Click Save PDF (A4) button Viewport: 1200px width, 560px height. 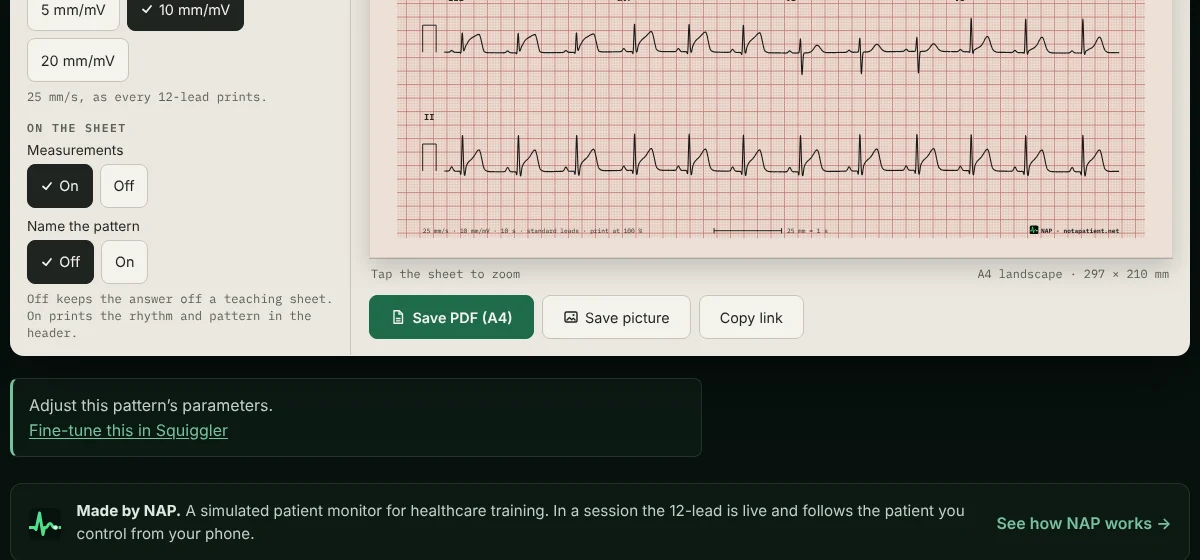451,317
